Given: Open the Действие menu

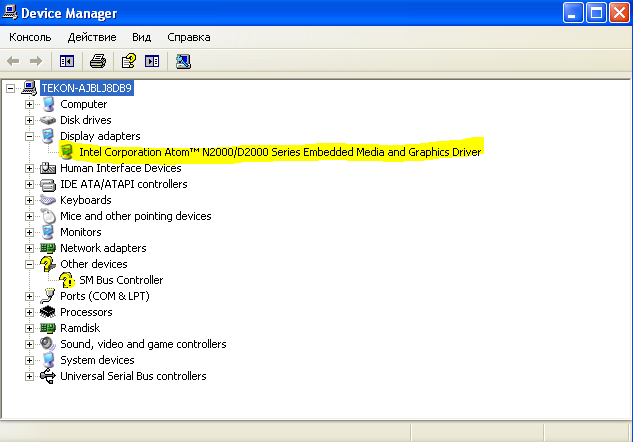Looking at the screenshot, I should pyautogui.click(x=92, y=37).
